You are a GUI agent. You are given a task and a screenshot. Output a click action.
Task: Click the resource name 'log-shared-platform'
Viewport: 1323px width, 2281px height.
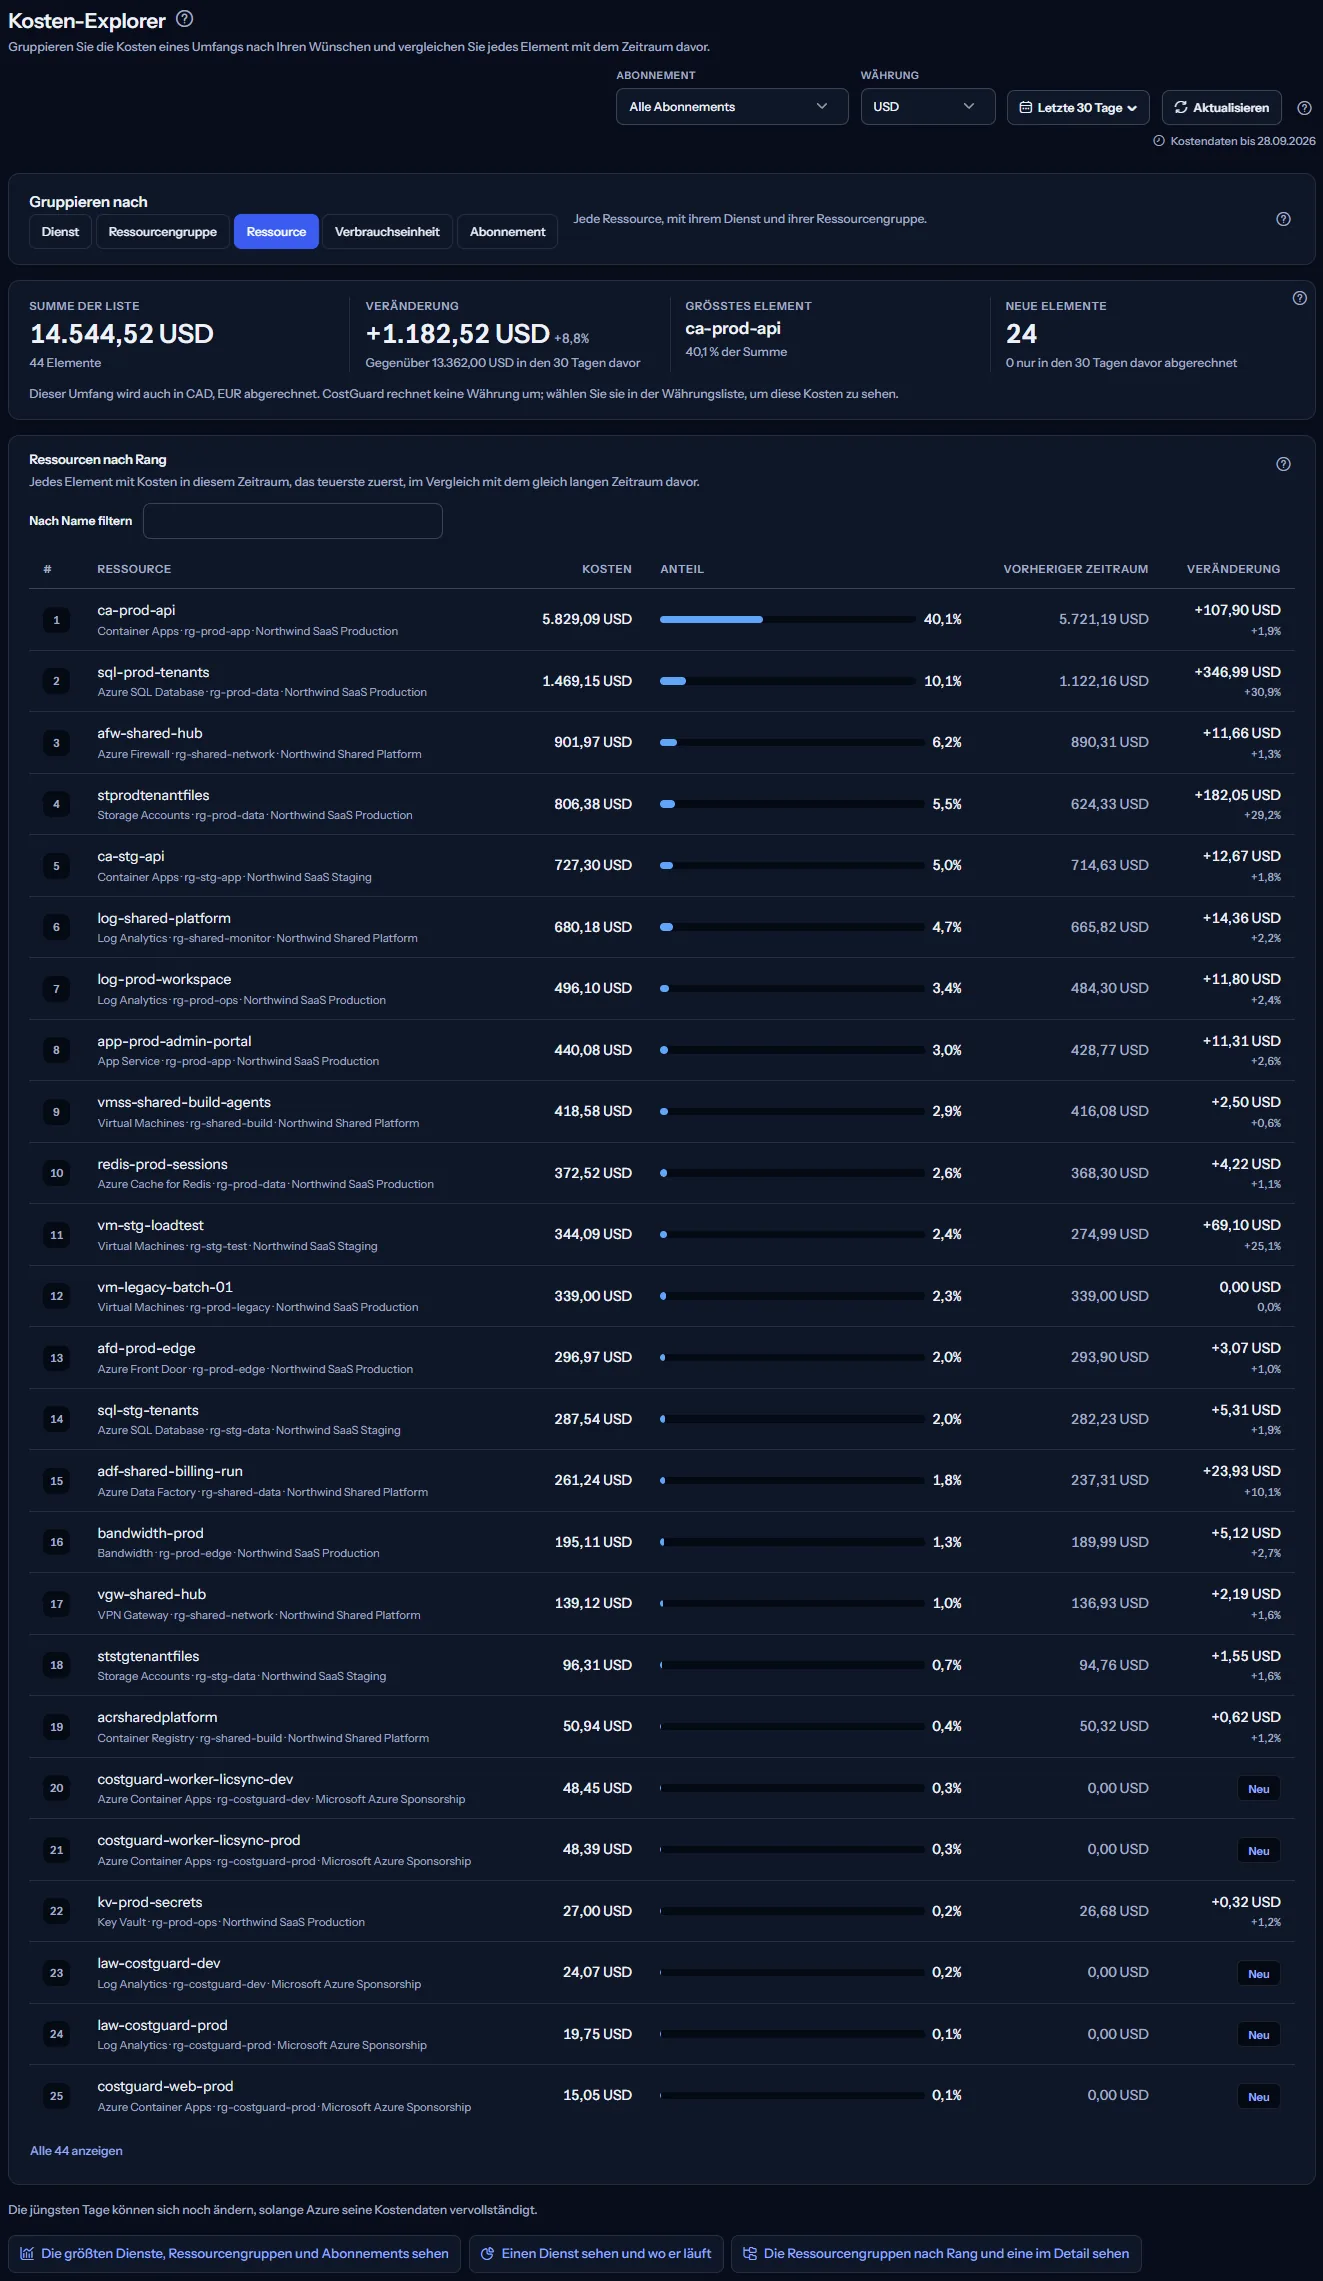point(164,918)
